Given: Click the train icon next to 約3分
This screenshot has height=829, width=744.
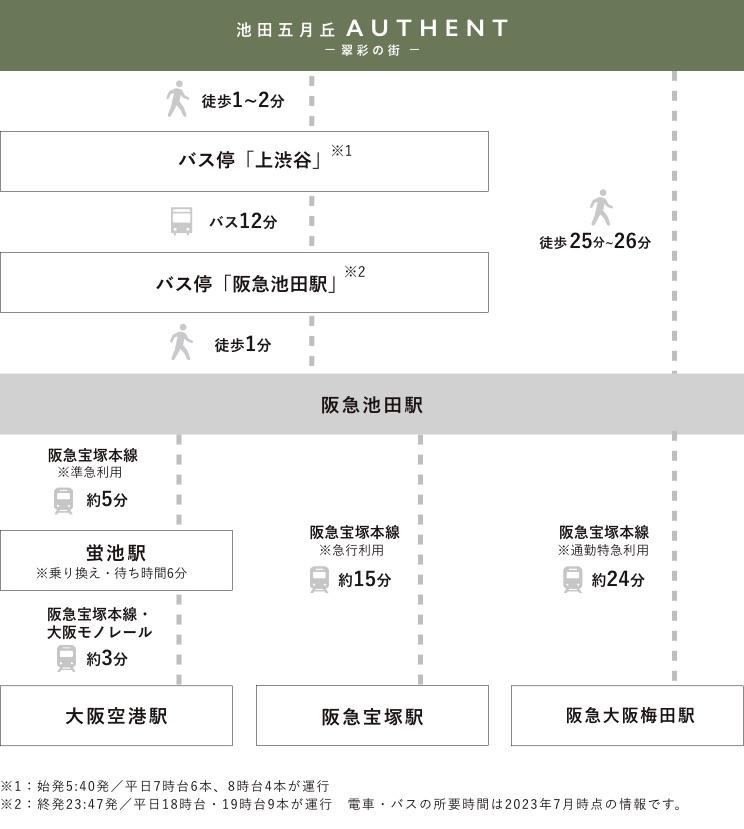Looking at the screenshot, I should click(66, 658).
